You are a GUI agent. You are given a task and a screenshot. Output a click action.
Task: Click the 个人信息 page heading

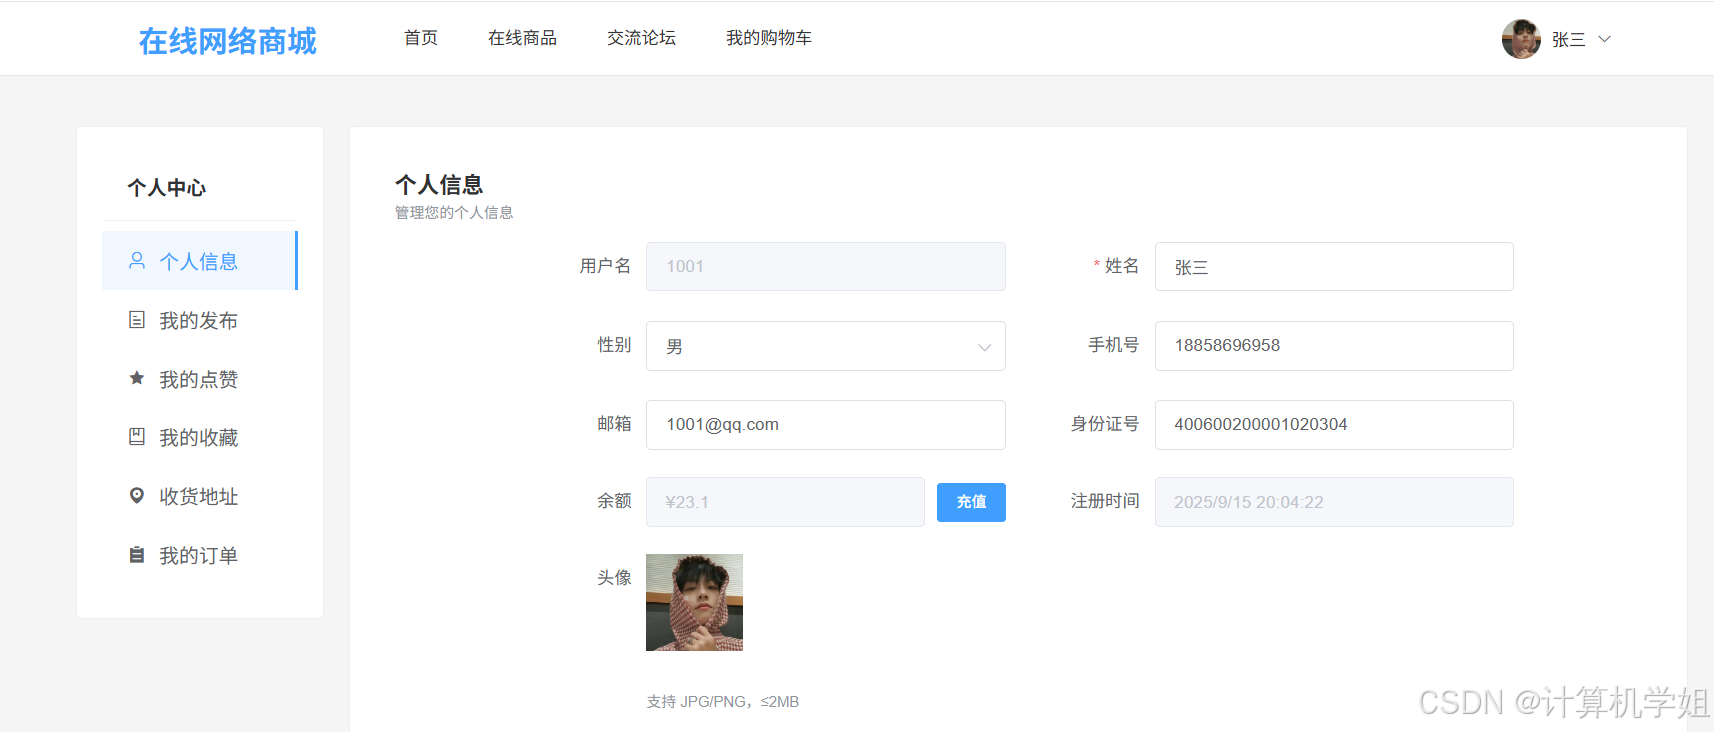439,185
